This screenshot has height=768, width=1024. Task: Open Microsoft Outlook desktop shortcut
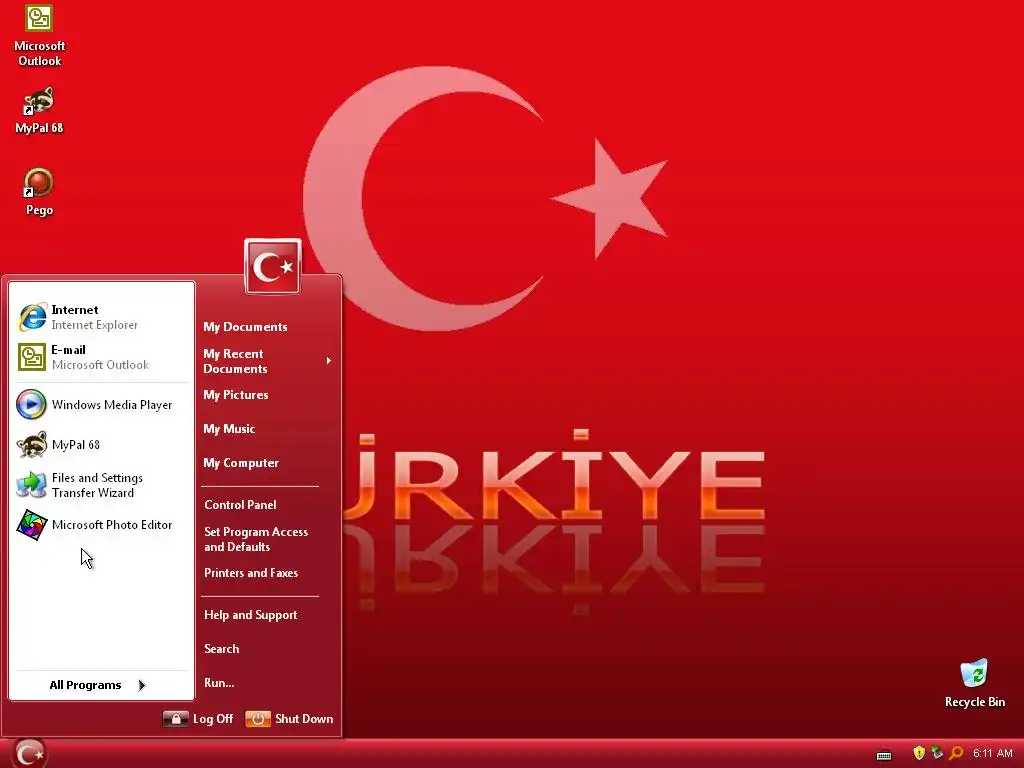[x=39, y=36]
